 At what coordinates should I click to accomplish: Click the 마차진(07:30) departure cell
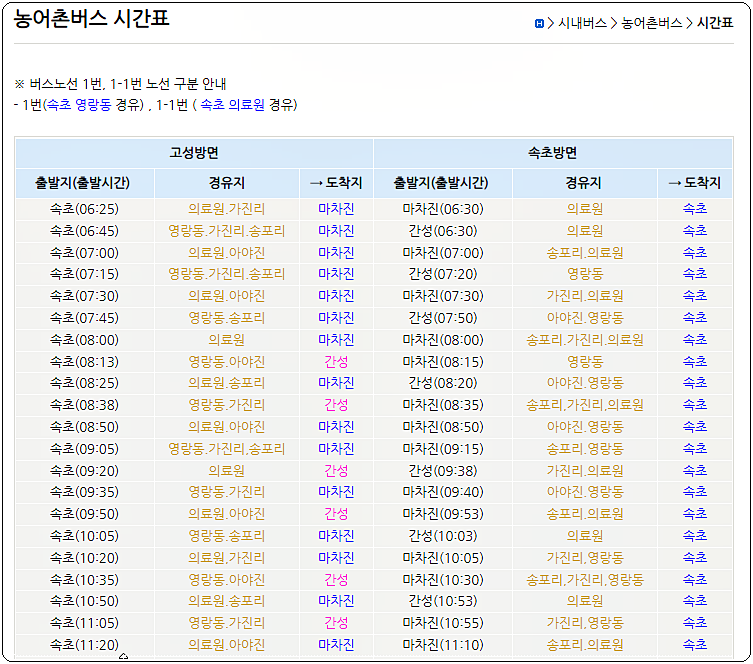(443, 296)
